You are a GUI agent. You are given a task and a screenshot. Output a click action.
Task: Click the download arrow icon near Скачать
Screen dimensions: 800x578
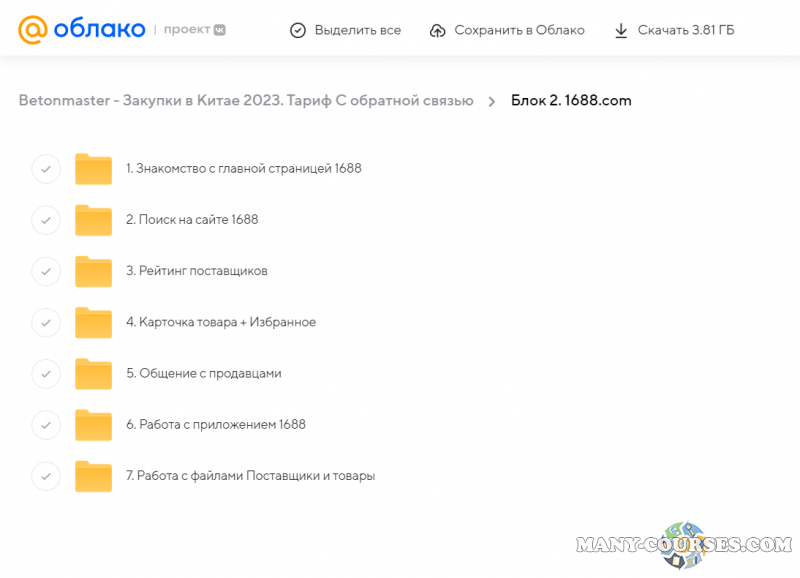tap(624, 30)
